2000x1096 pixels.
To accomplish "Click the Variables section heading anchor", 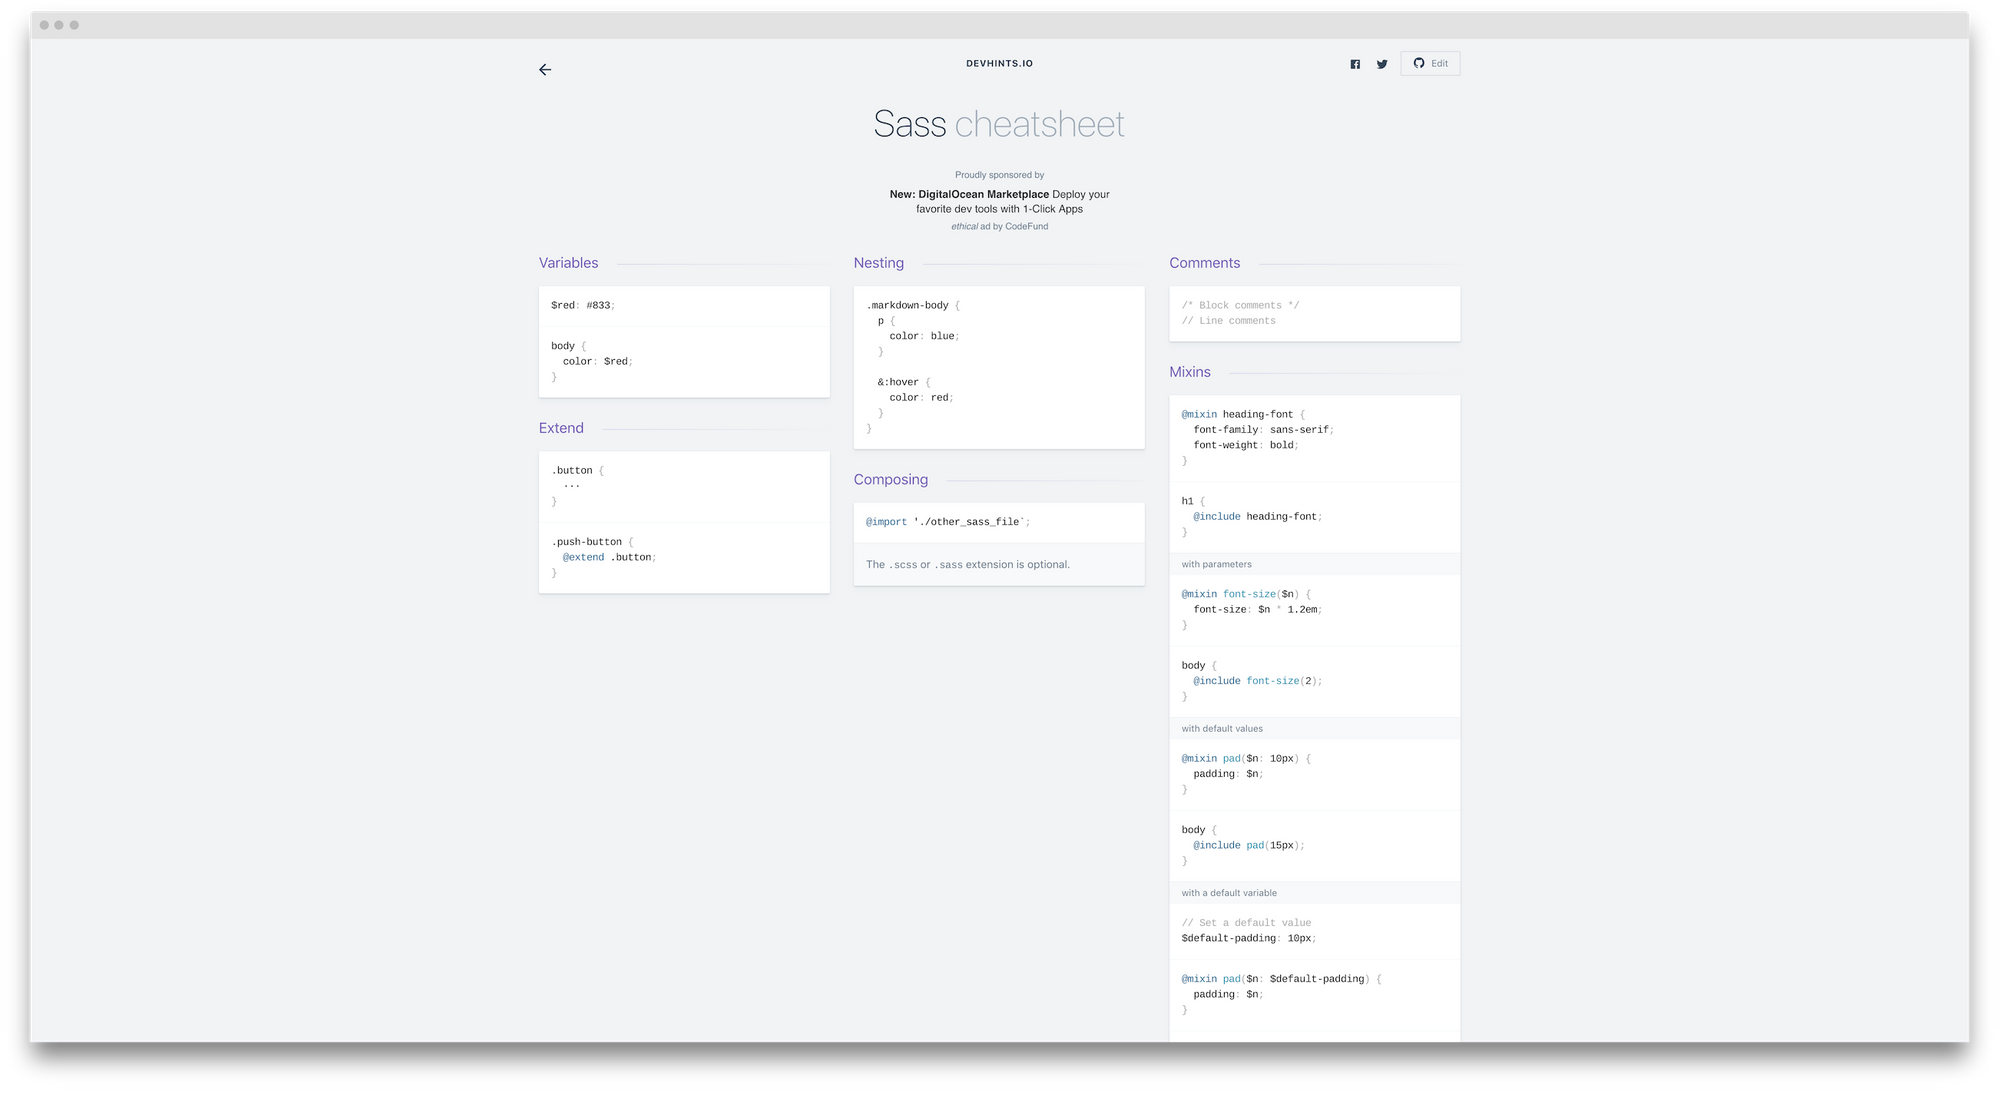I will click(568, 263).
